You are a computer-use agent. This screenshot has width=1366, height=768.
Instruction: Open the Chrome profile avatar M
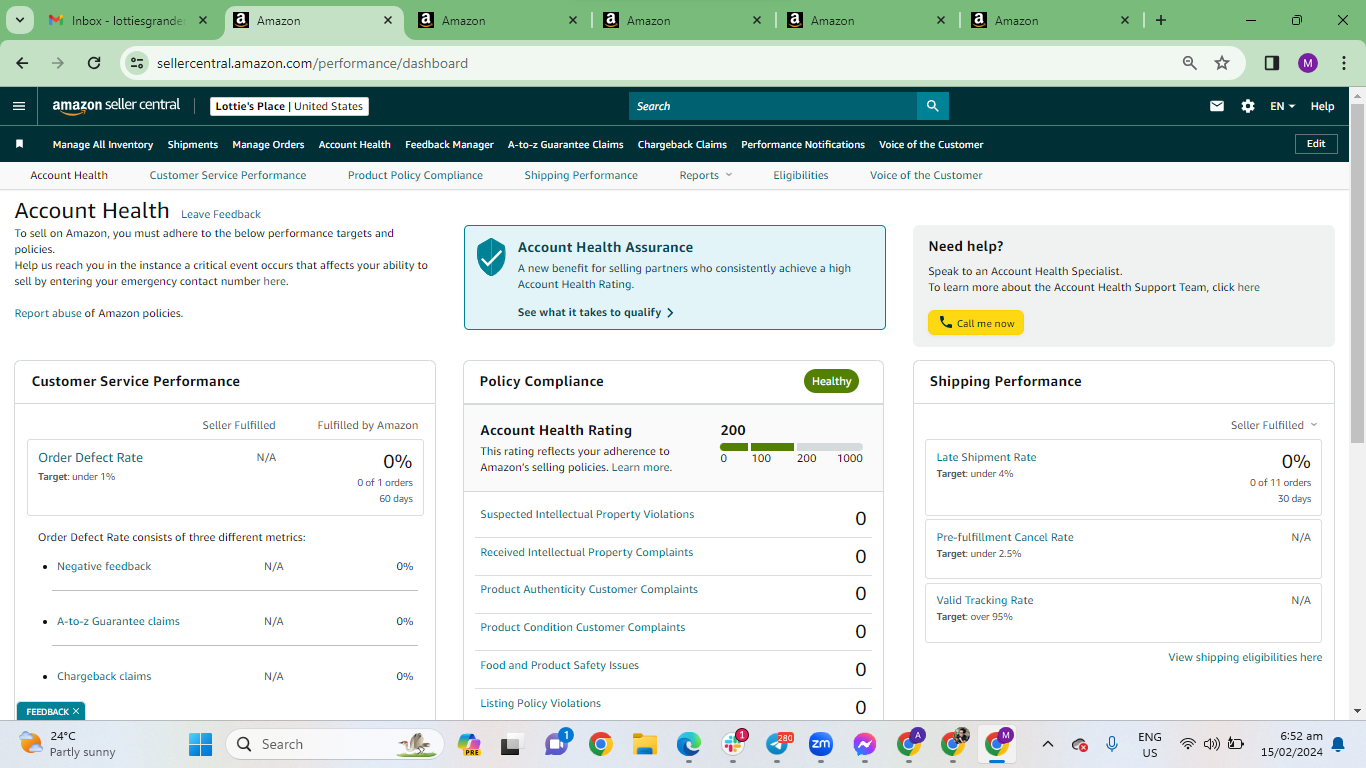coord(1308,63)
